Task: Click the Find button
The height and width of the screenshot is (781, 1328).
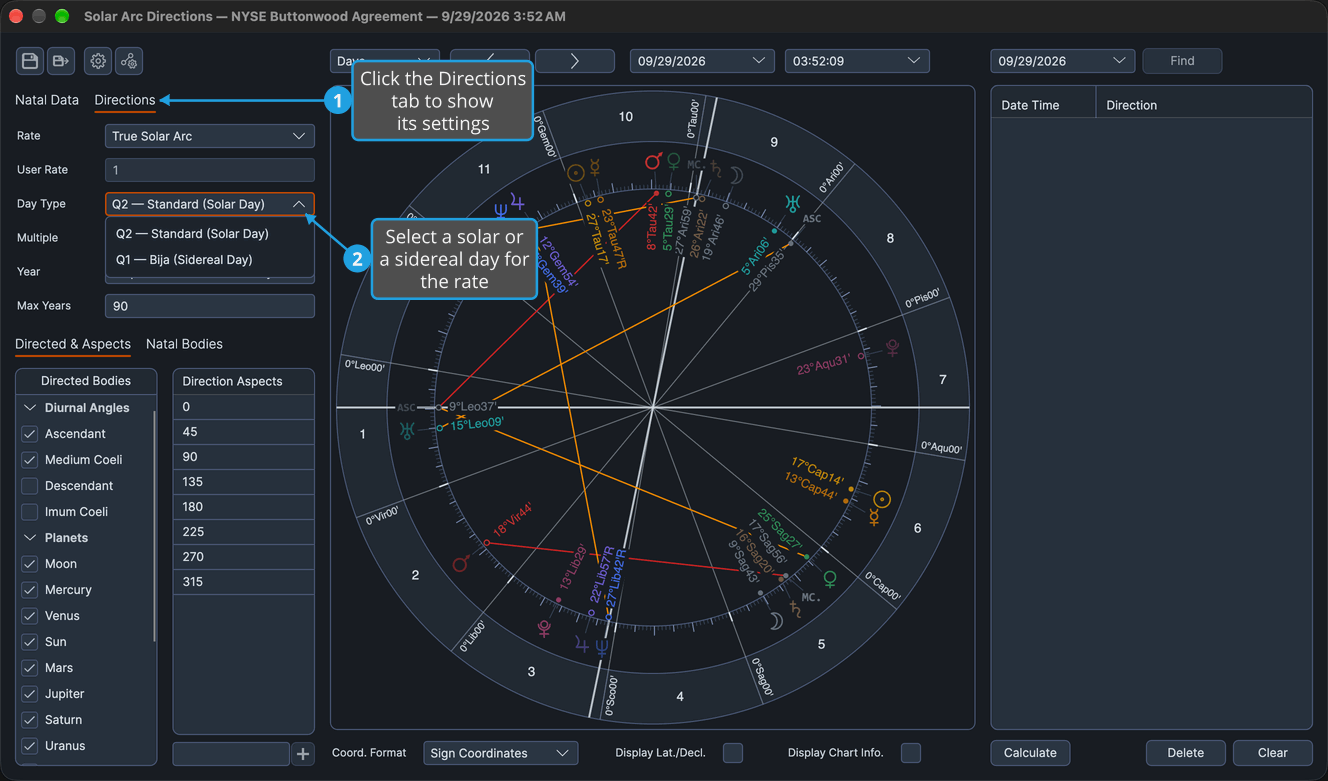Action: click(1182, 61)
